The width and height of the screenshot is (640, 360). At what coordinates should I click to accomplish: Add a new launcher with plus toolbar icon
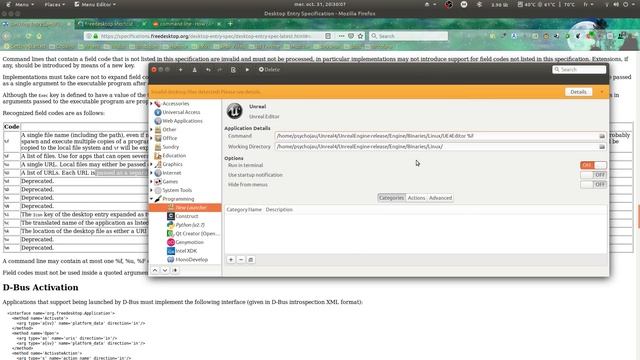(180, 70)
